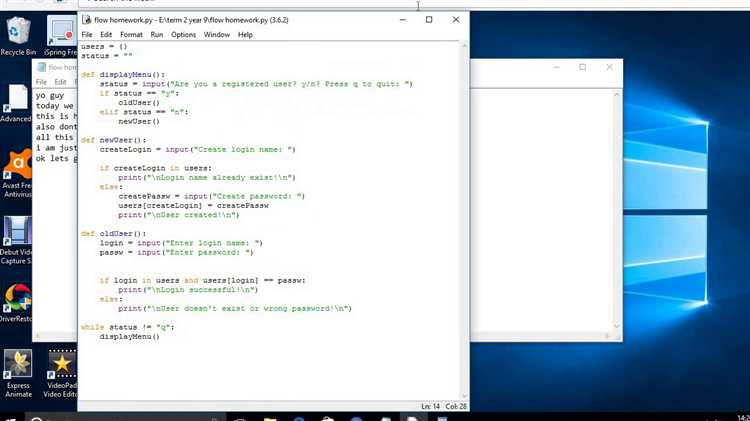Screen dimensions: 750x421
Task: Click the 'Ln: 14' status bar entry
Action: tap(430, 406)
